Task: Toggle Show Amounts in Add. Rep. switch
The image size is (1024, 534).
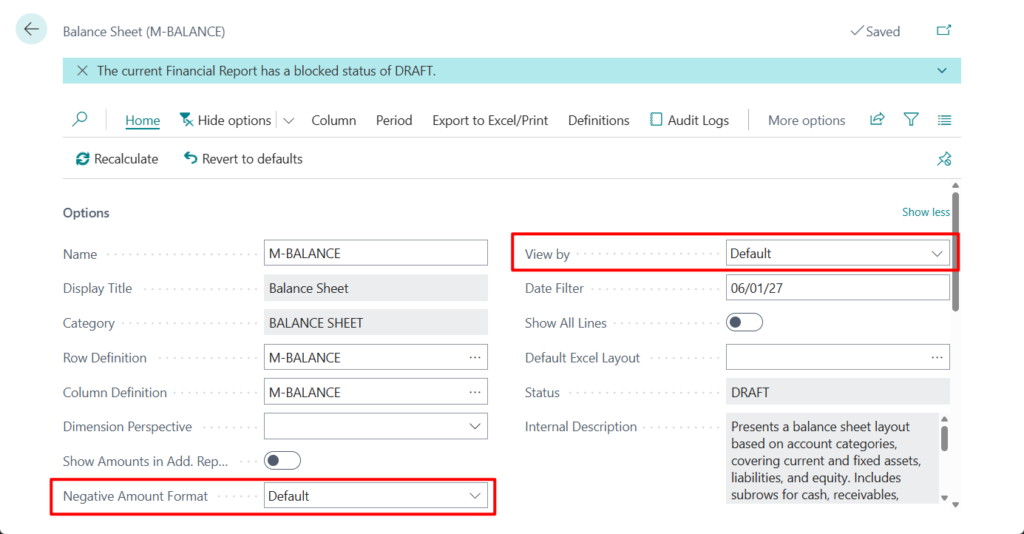Action: tap(282, 461)
